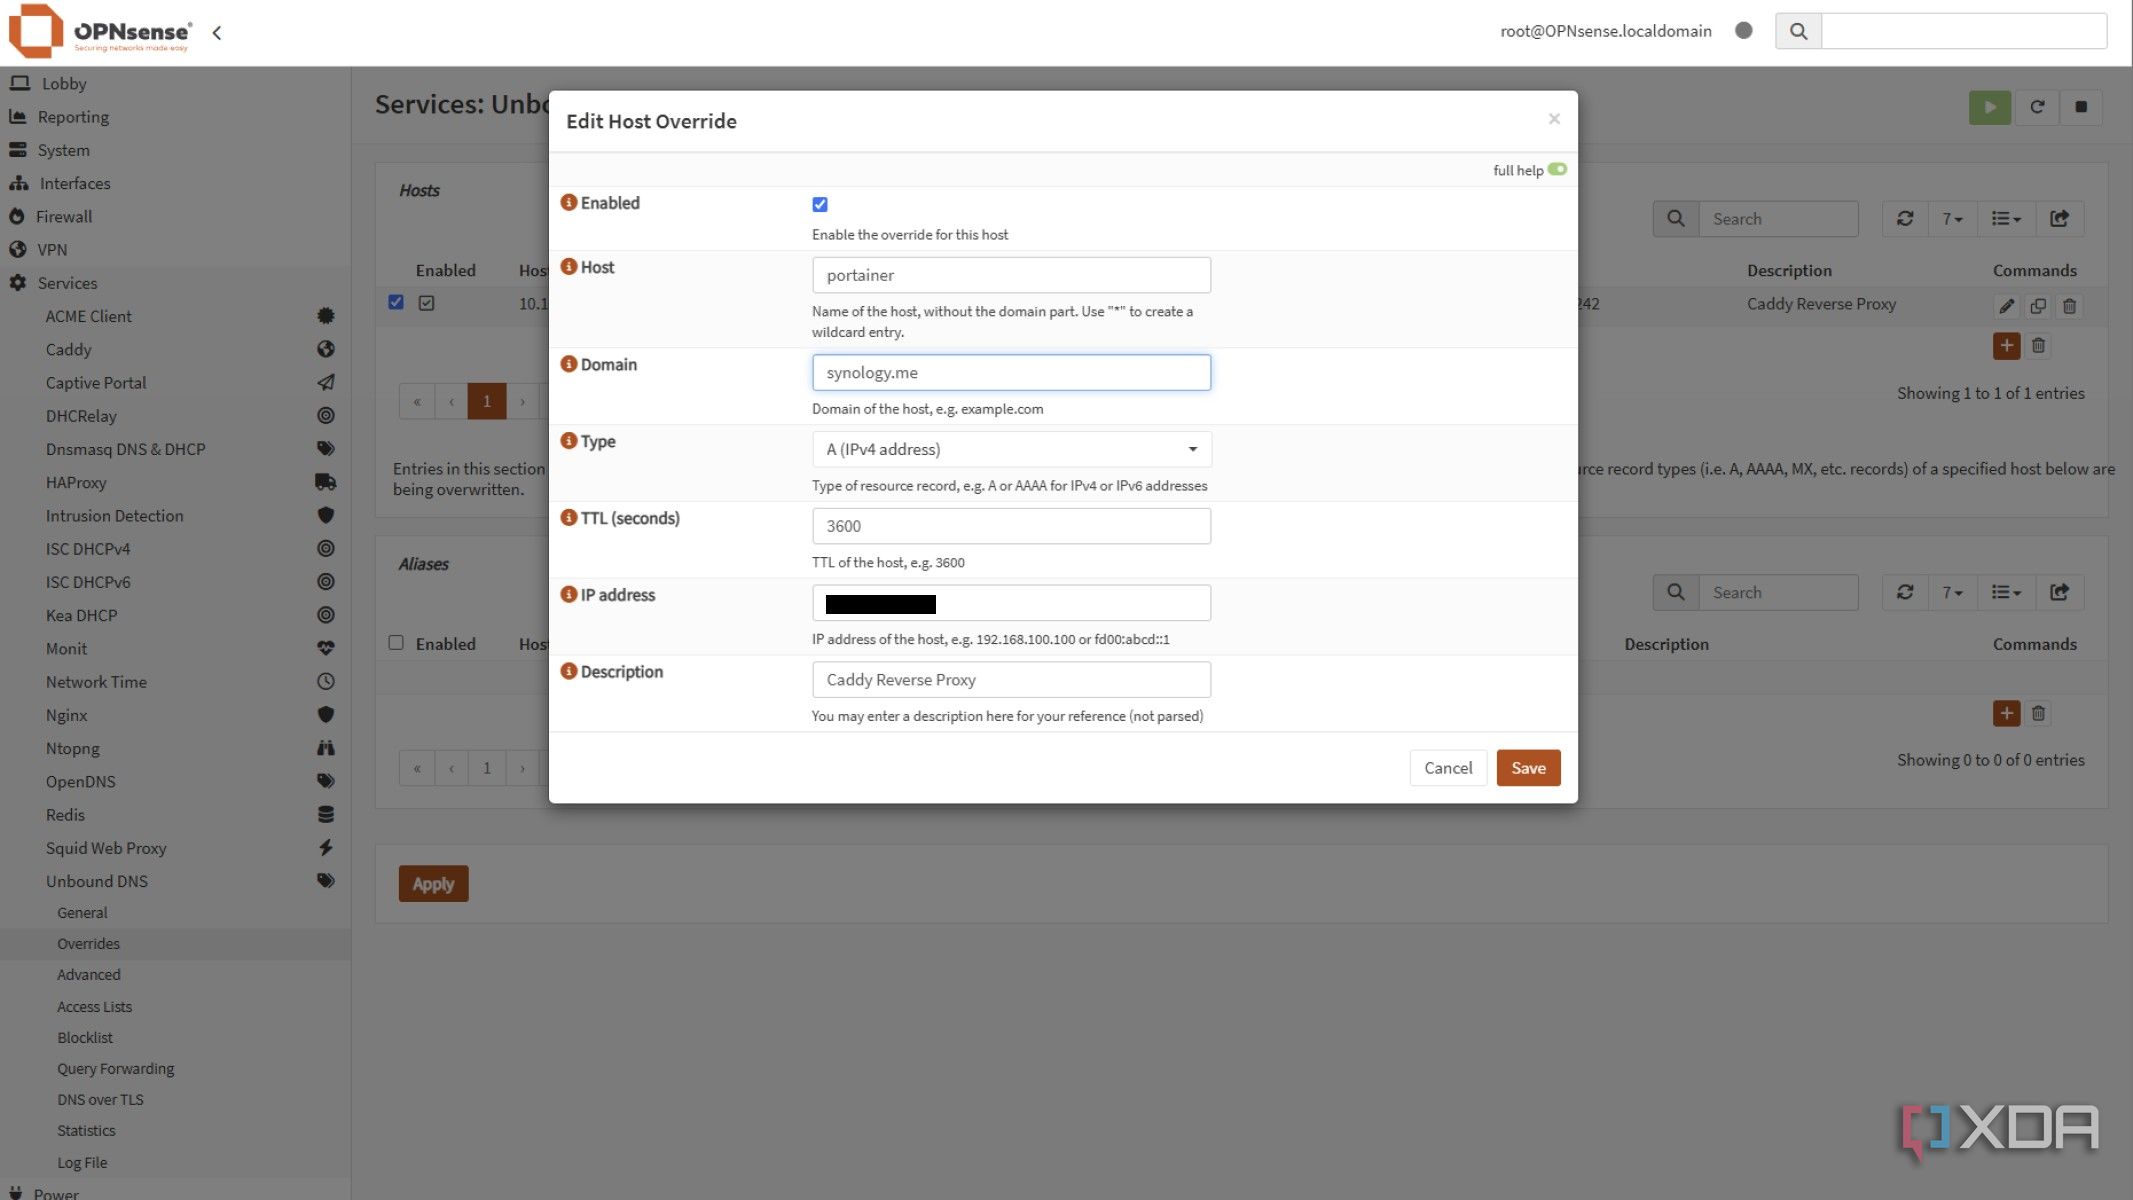Click the pencil edit icon for Caddy Reverse Proxy row

2006,306
